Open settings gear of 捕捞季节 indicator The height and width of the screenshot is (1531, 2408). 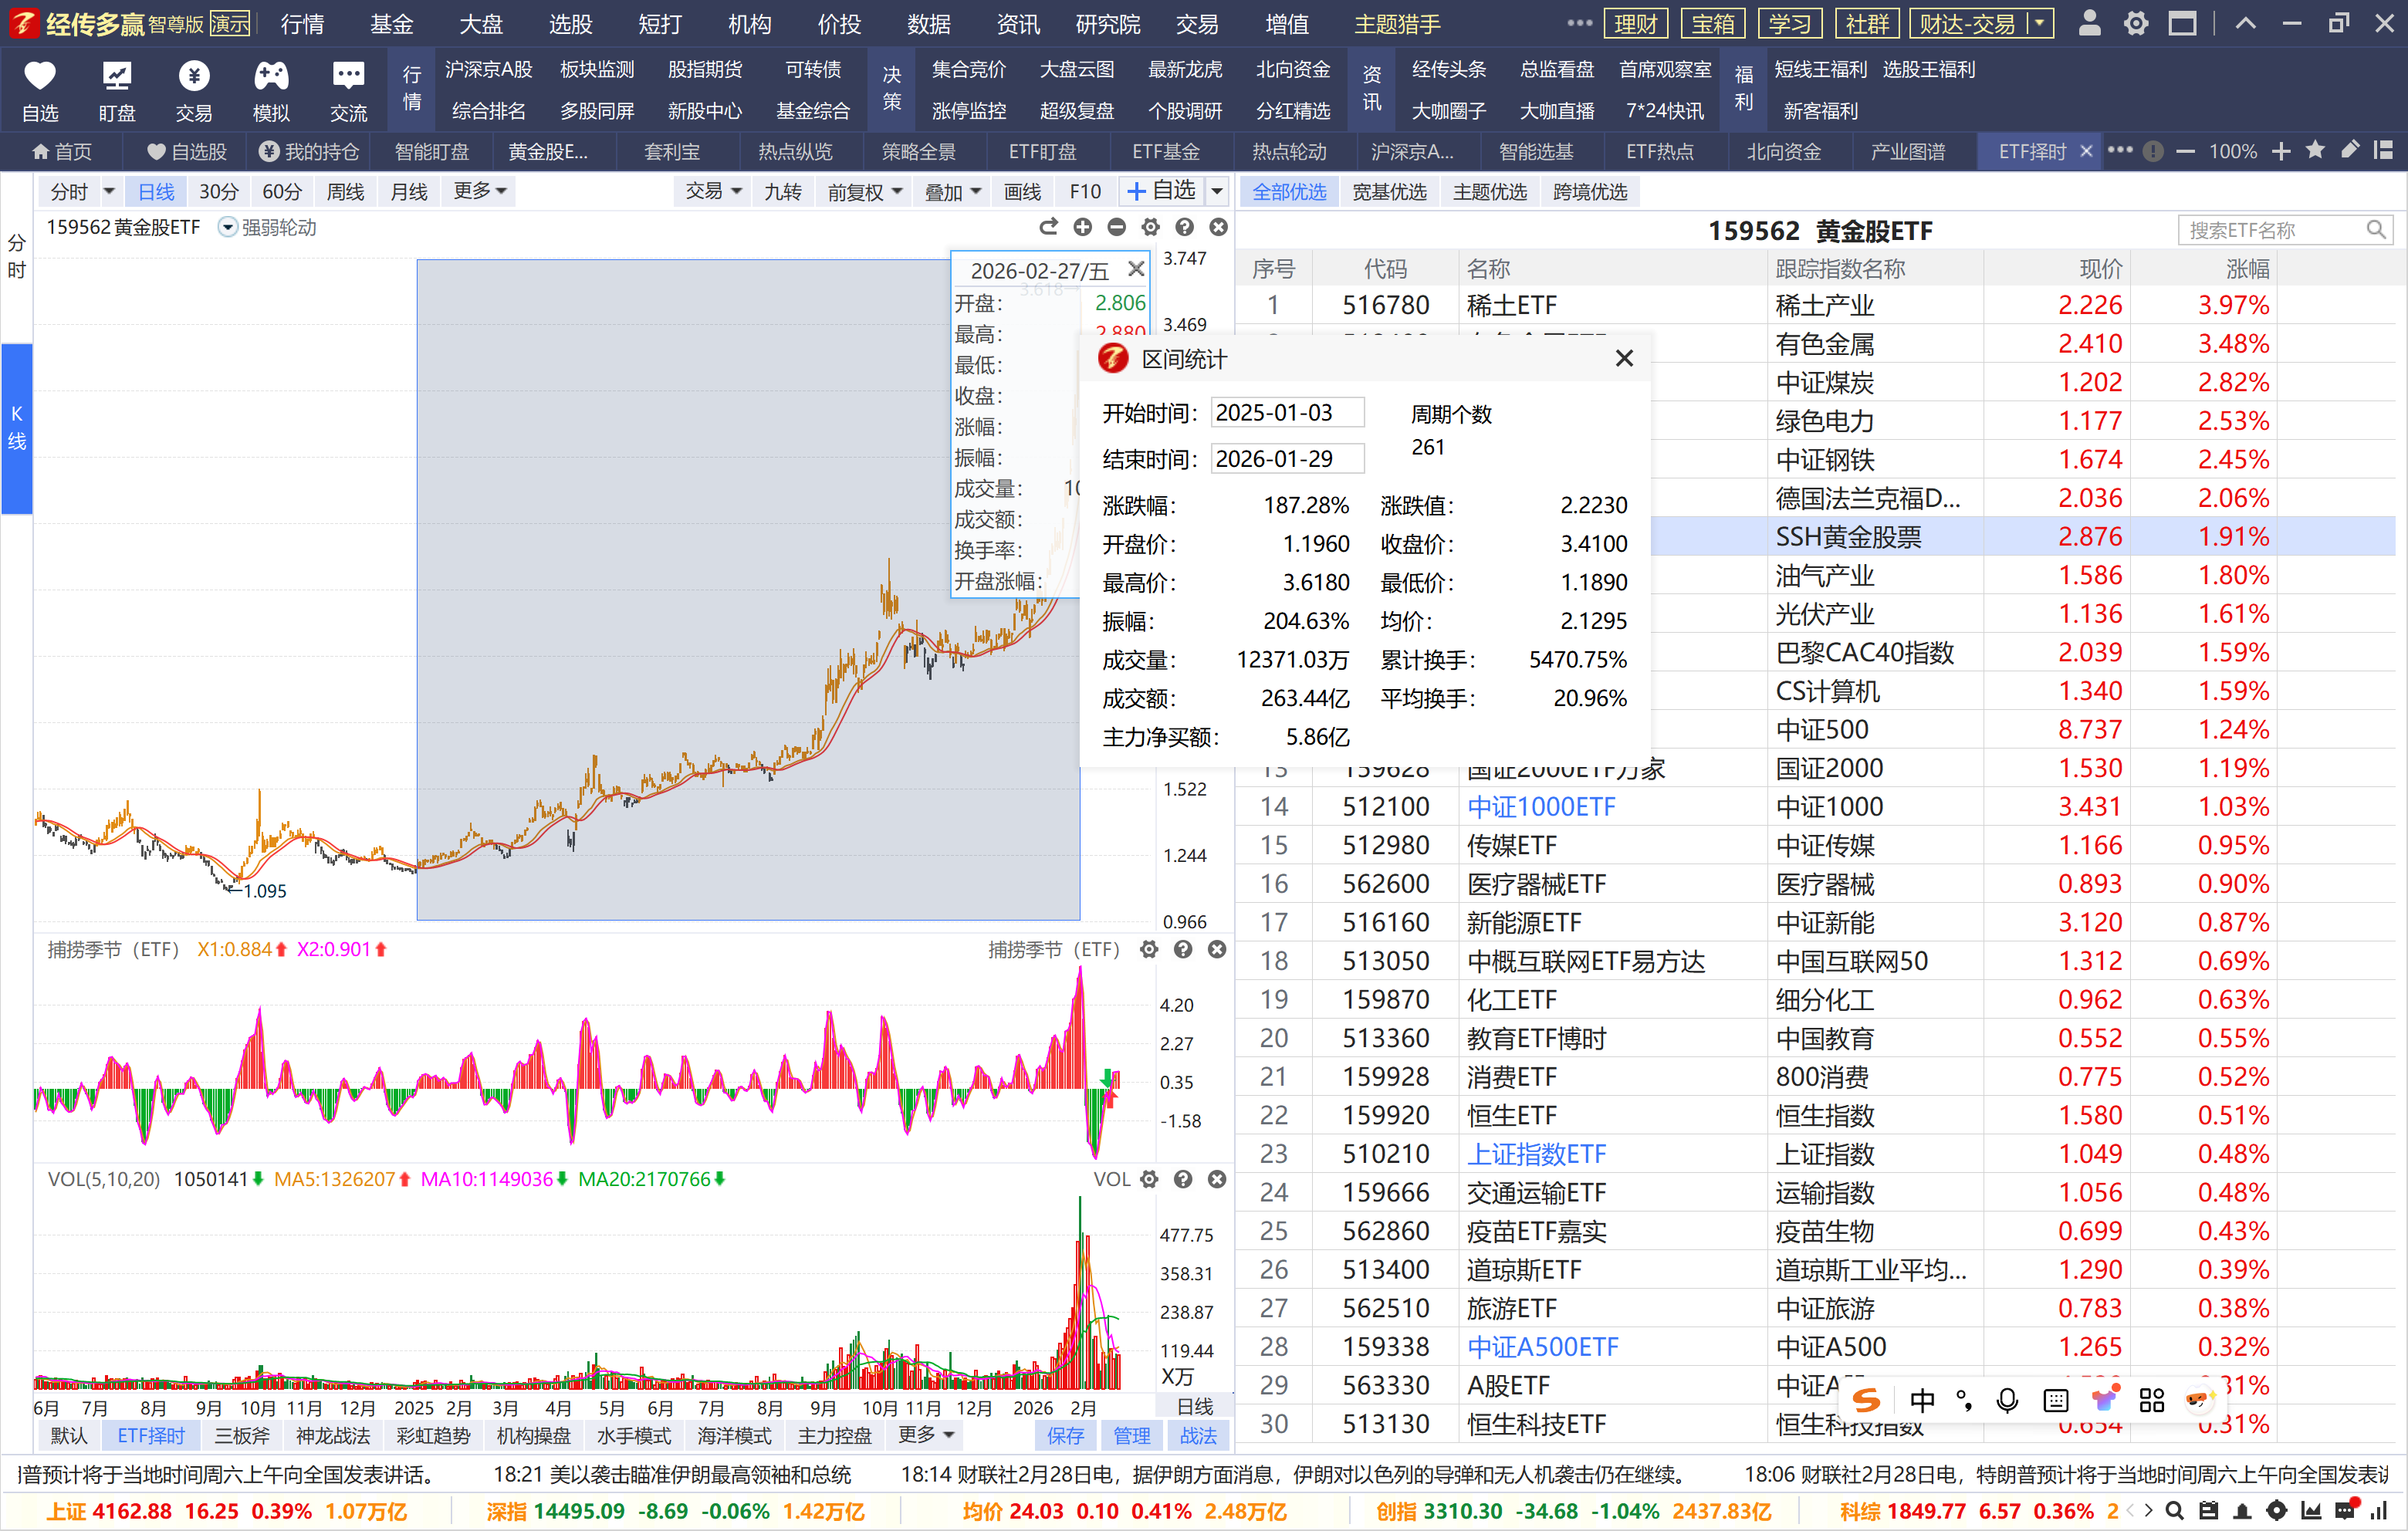(x=1149, y=950)
